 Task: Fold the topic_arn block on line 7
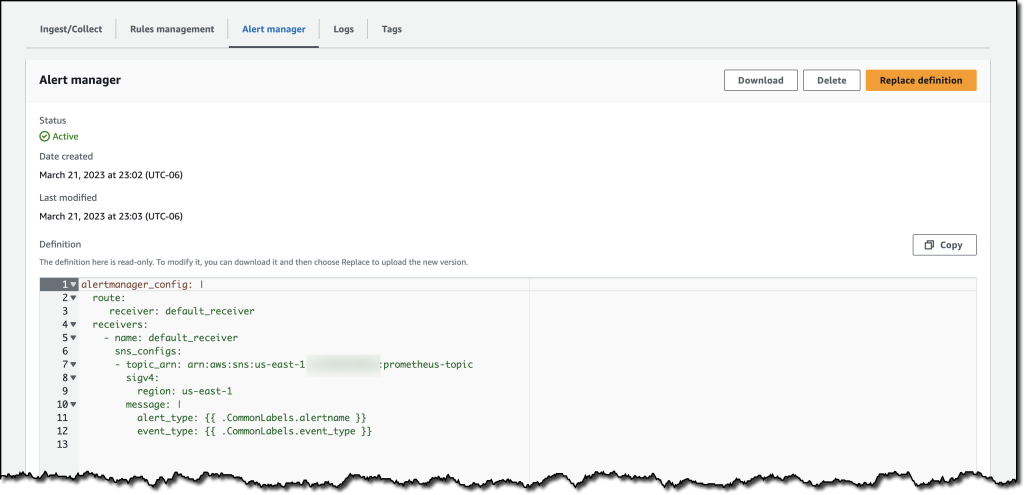73,365
